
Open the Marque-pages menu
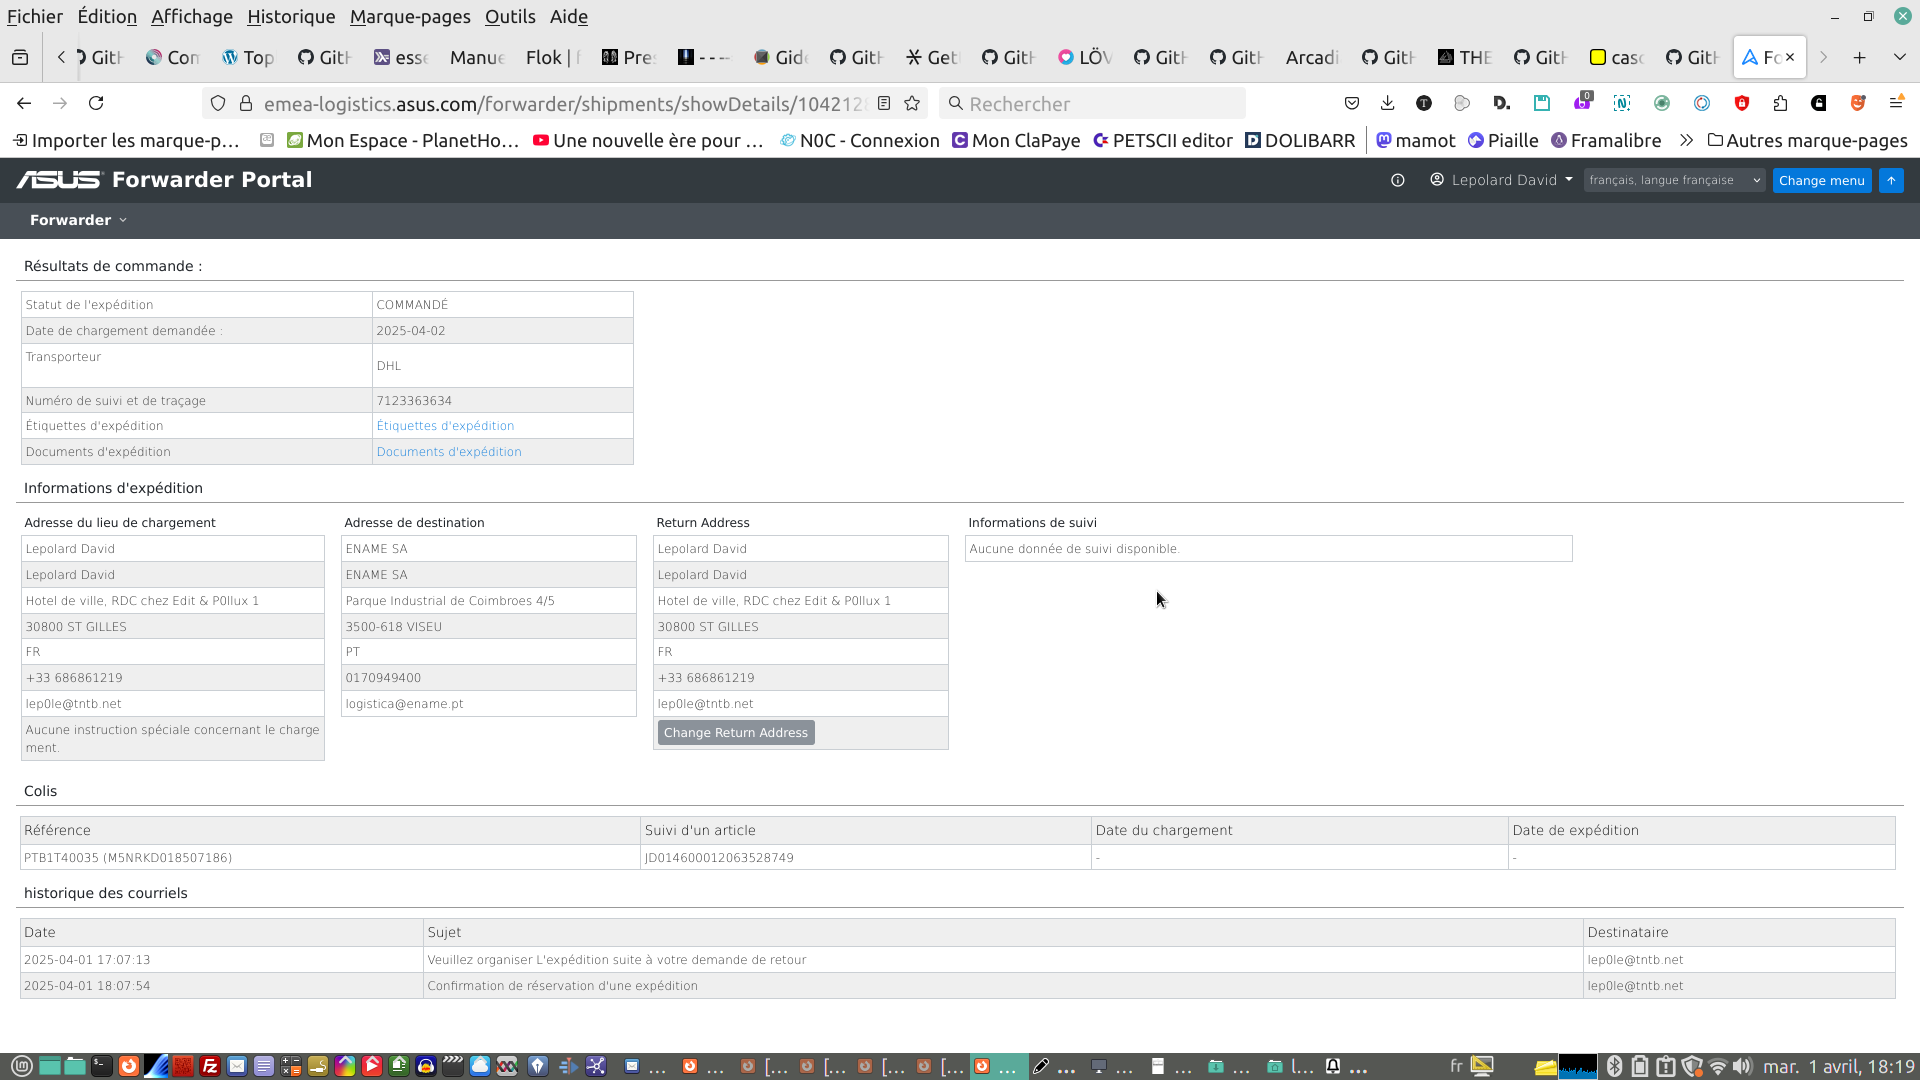tap(410, 16)
